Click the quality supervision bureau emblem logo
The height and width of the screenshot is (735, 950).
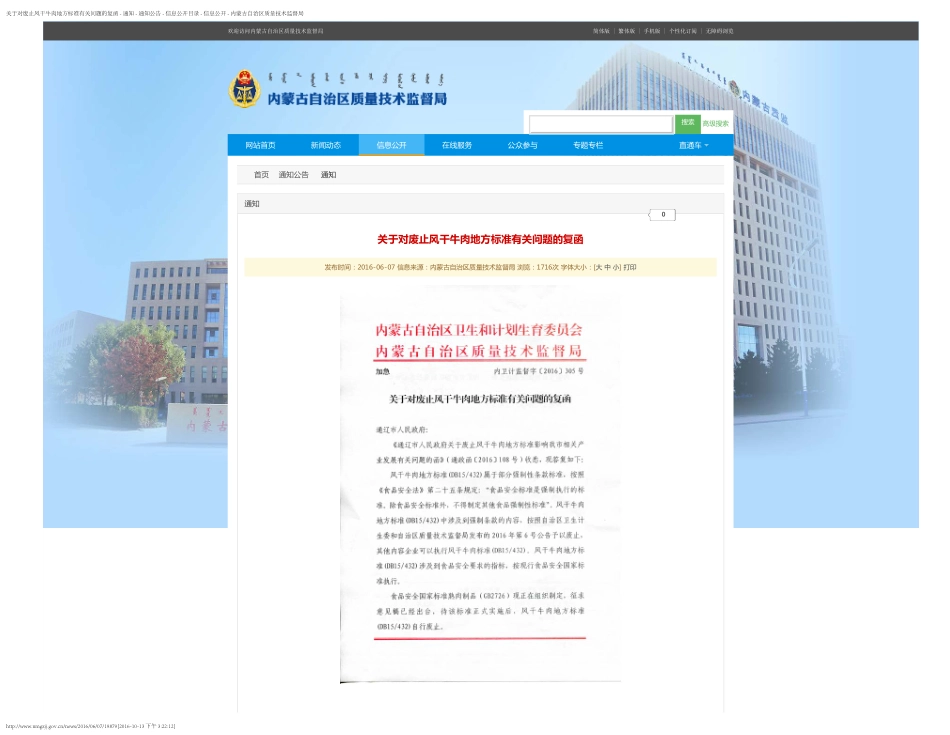246,87
